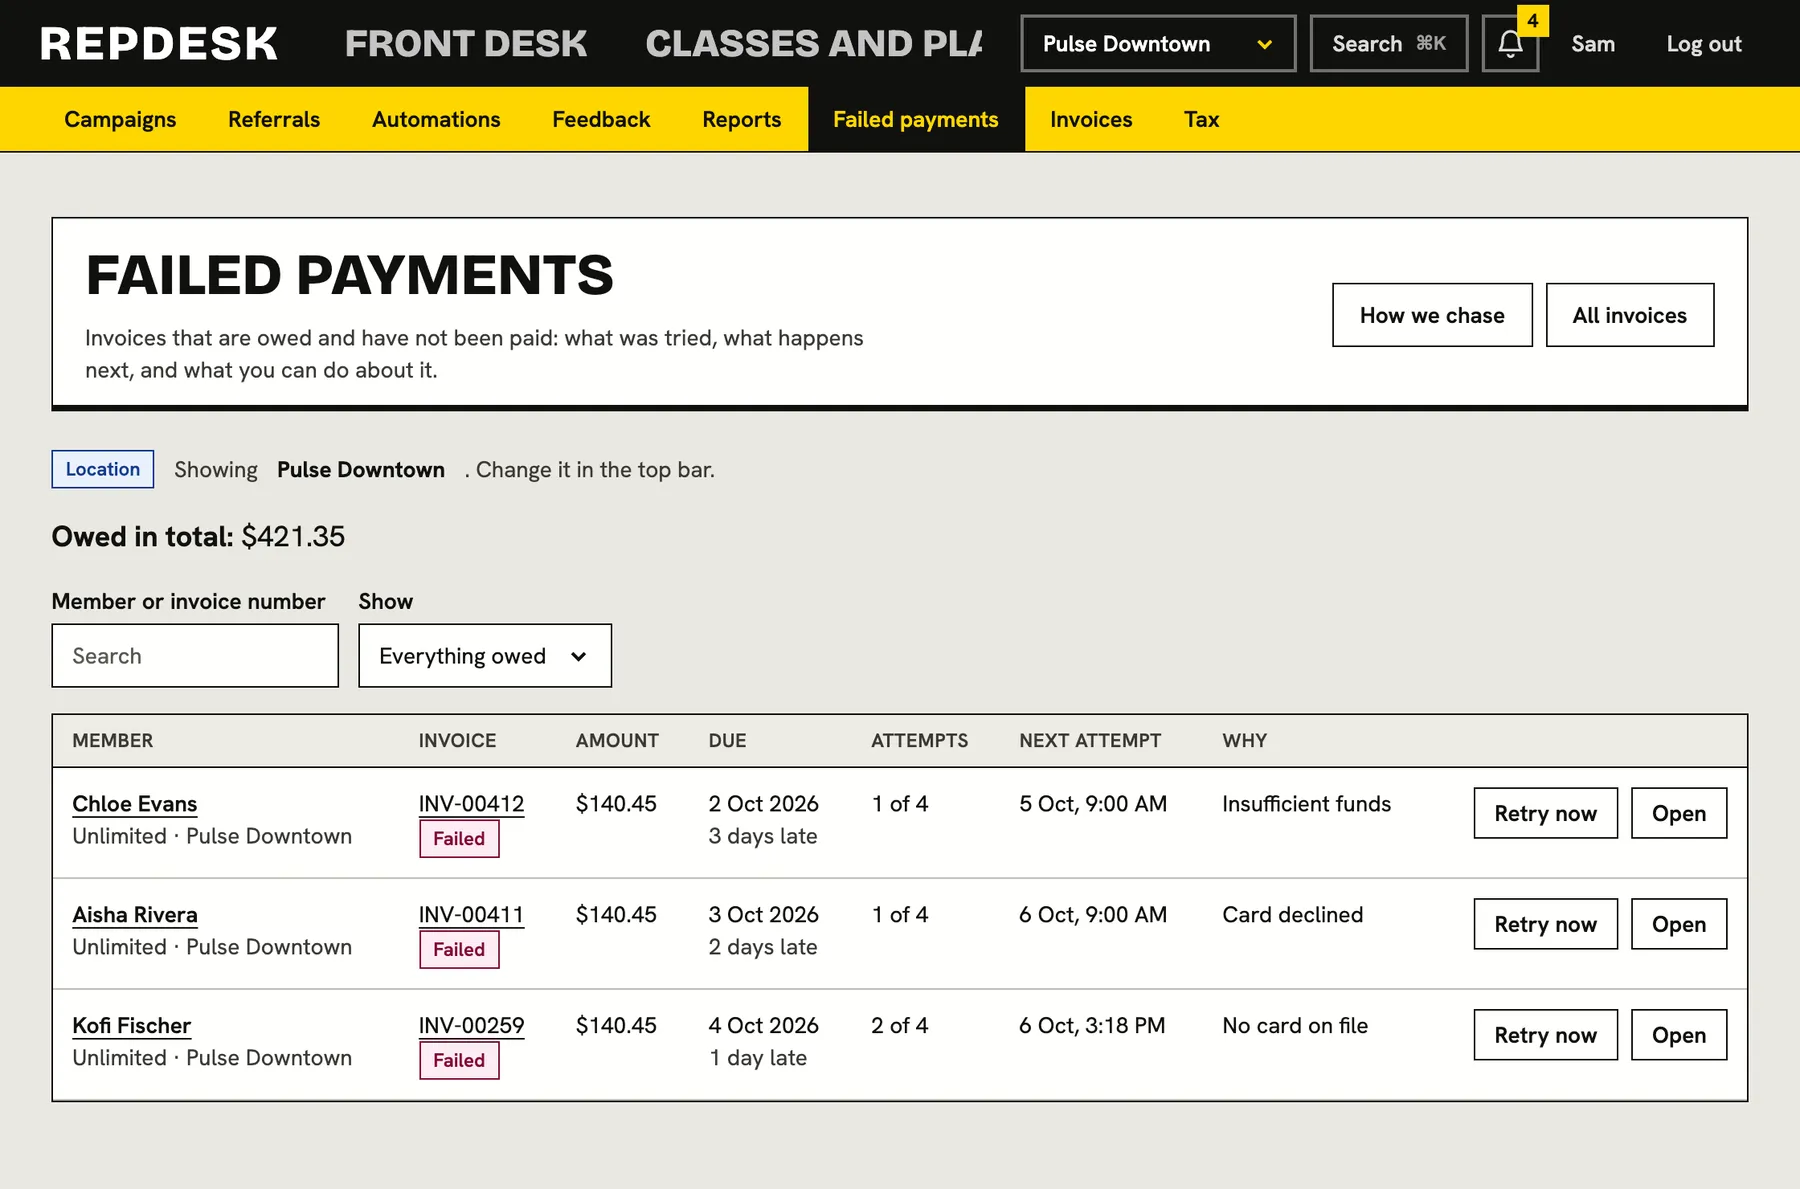Viewport: 1800px width, 1189px height.
Task: Click the WHY column header
Action: tap(1244, 741)
